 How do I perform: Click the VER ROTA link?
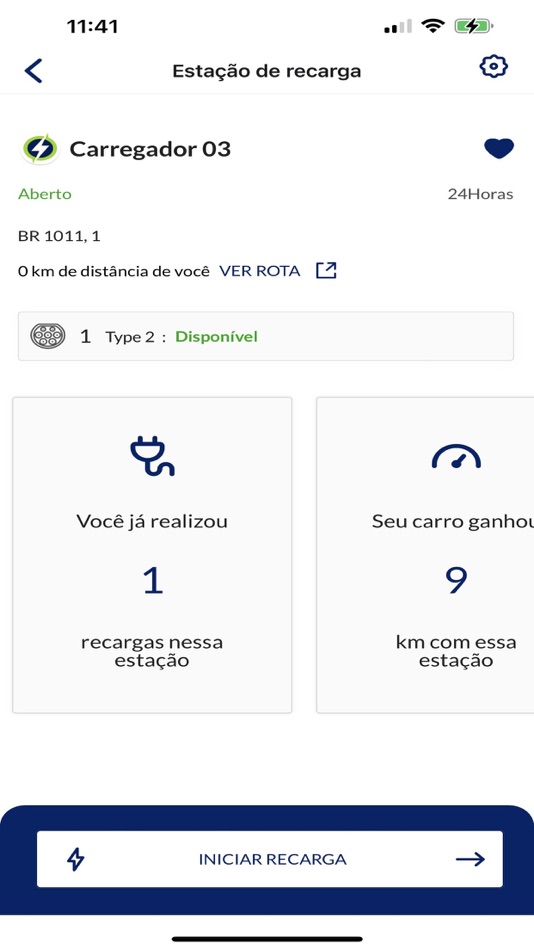pos(259,271)
